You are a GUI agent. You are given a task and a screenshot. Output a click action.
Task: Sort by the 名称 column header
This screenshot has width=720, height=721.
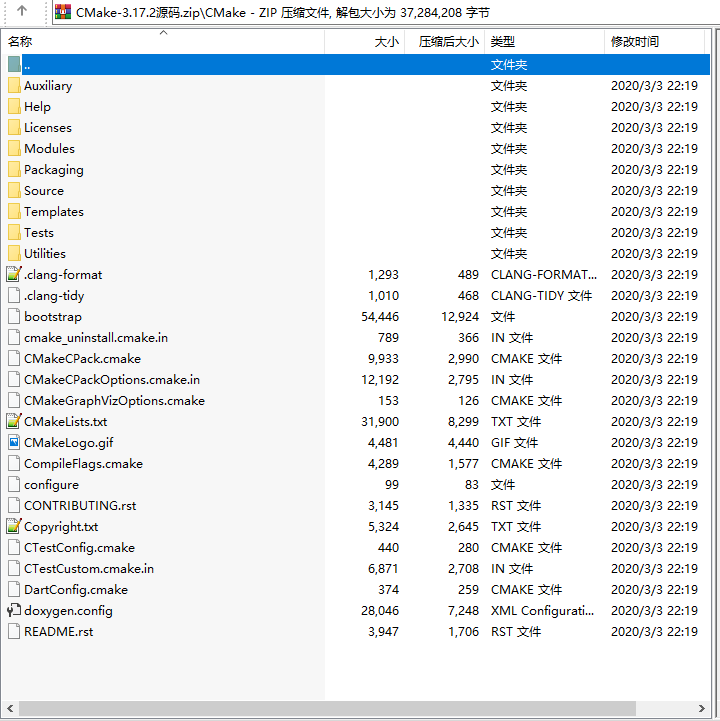163,42
